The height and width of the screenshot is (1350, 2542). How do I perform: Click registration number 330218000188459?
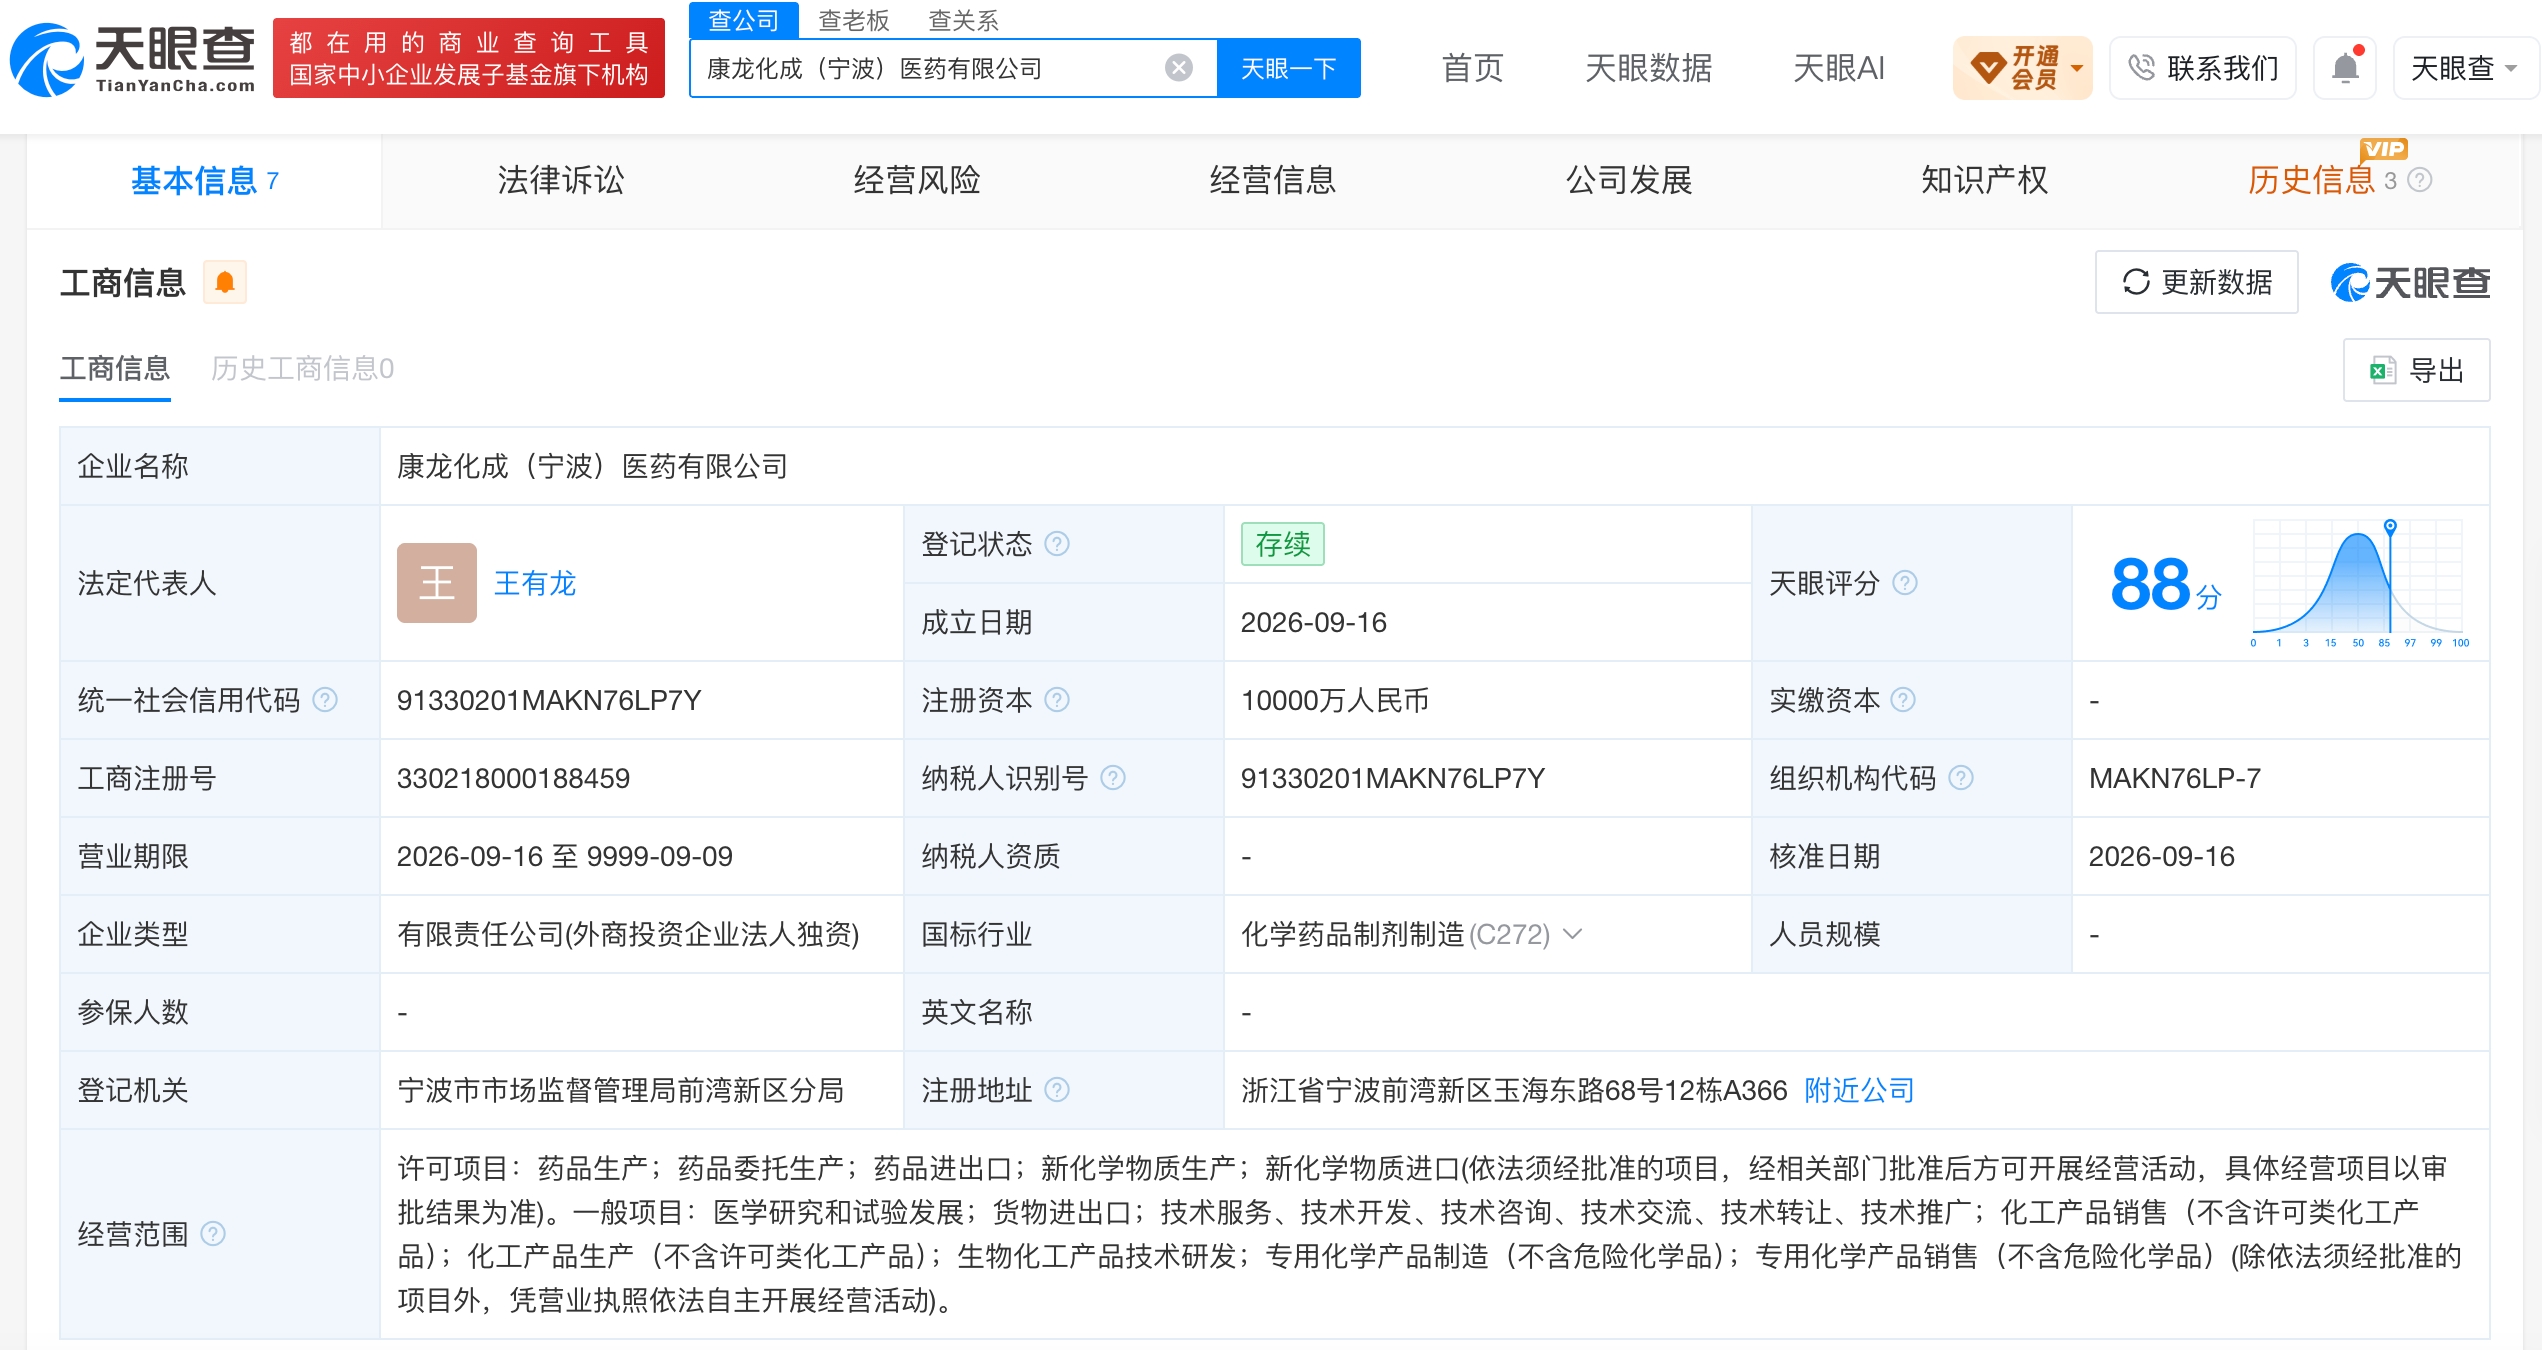coord(513,778)
